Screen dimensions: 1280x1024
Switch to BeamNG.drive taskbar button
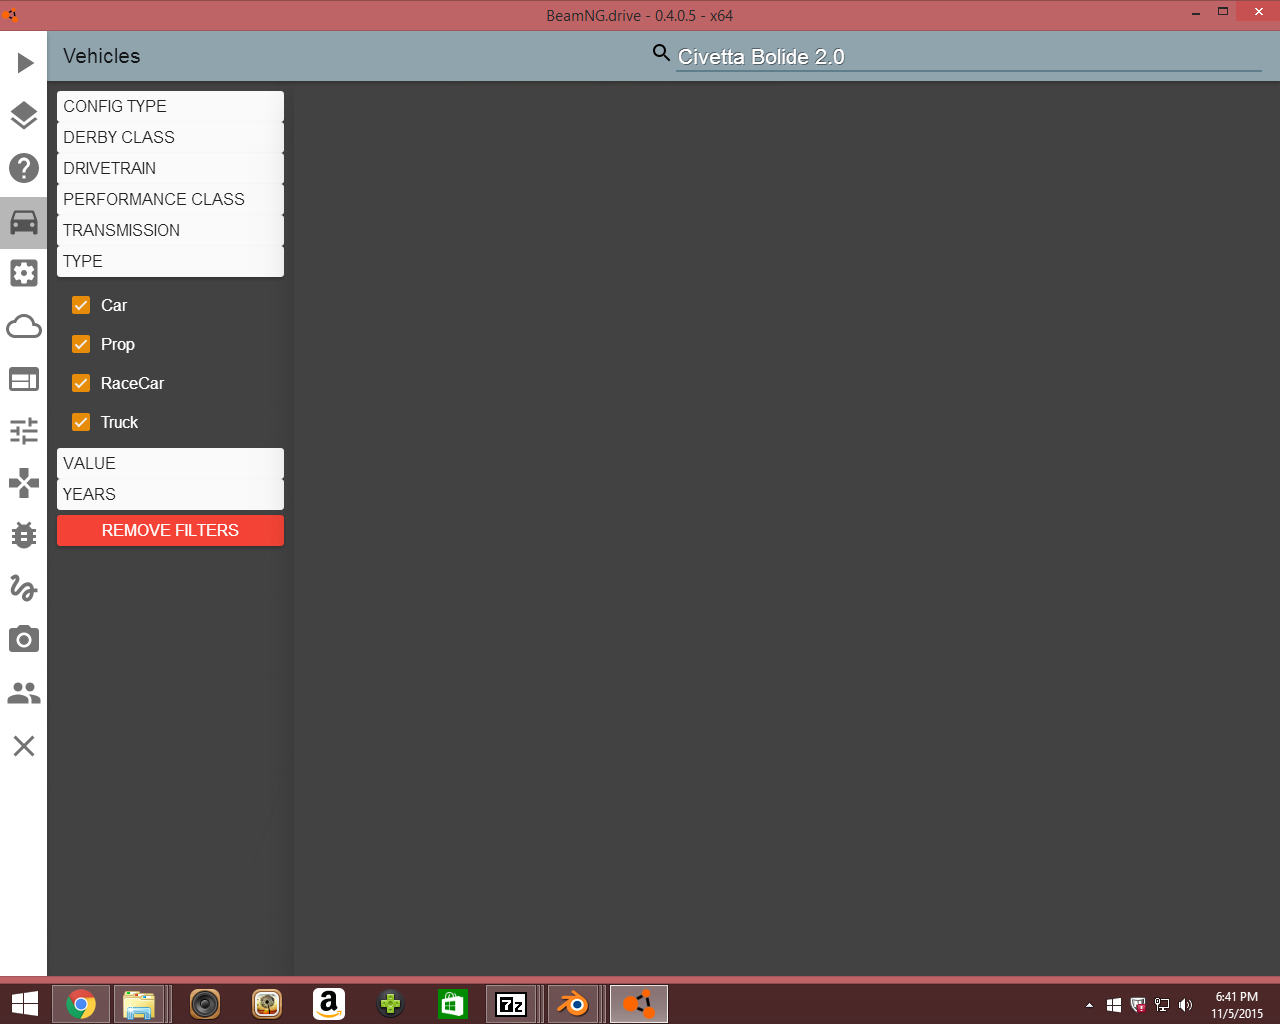pyautogui.click(x=639, y=1004)
